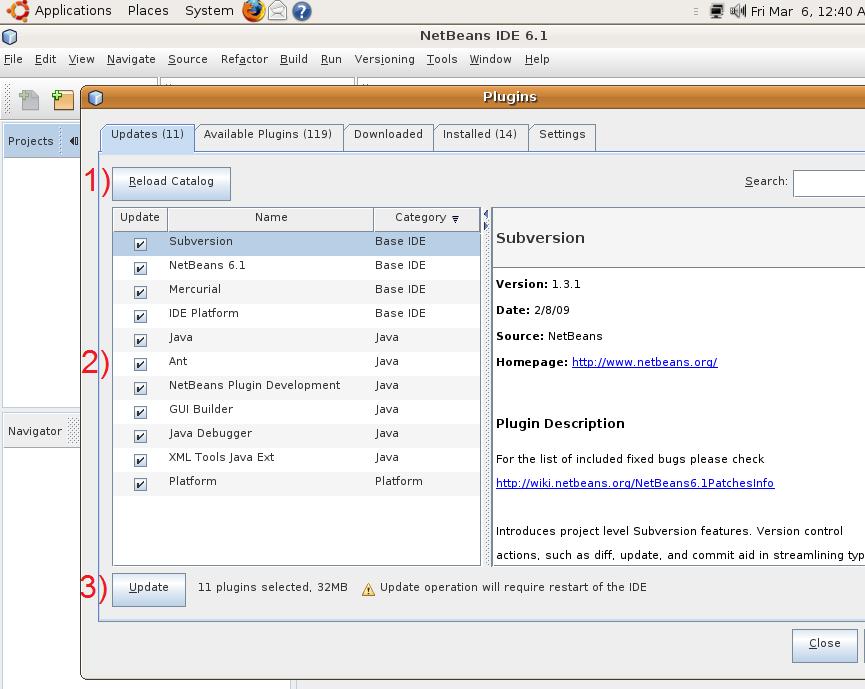The height and width of the screenshot is (689, 865).
Task: Open the Versioning menu
Action: [384, 59]
